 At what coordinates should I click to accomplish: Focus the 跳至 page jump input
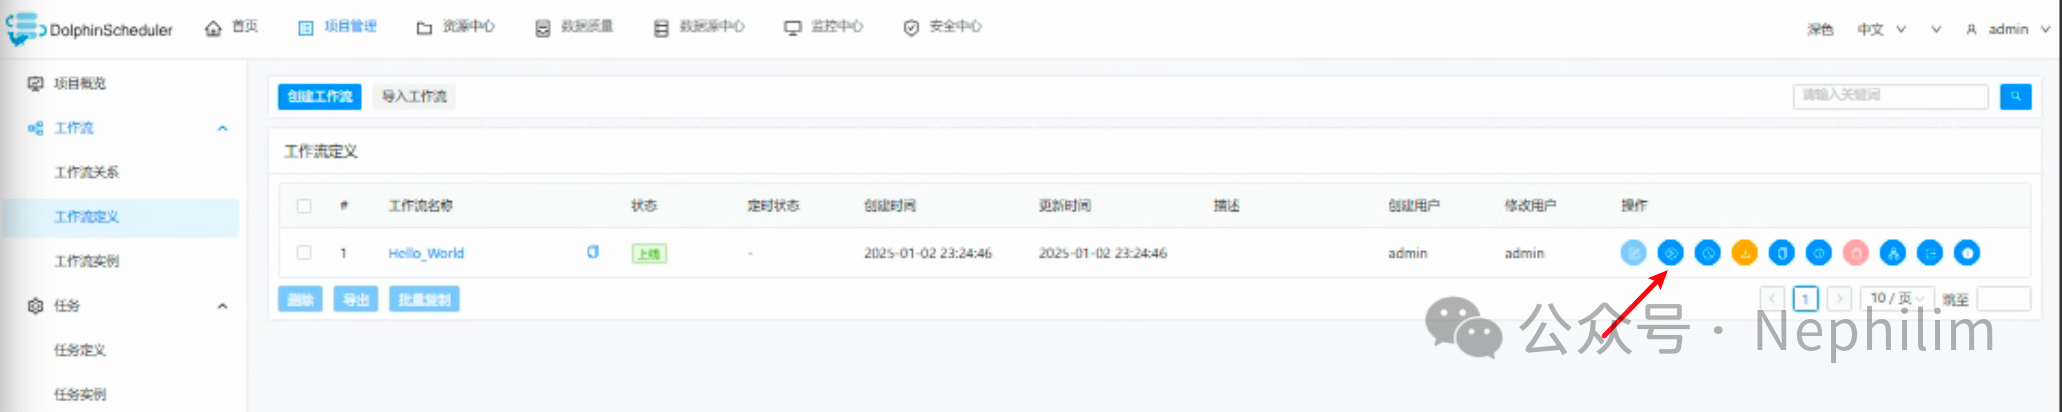[x=2004, y=298]
